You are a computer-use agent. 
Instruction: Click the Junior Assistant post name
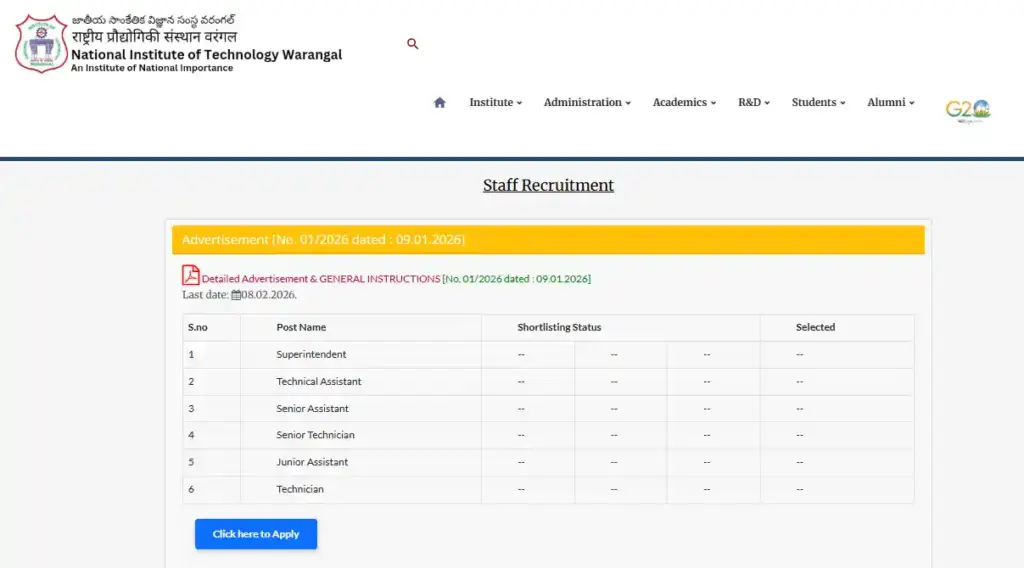312,462
